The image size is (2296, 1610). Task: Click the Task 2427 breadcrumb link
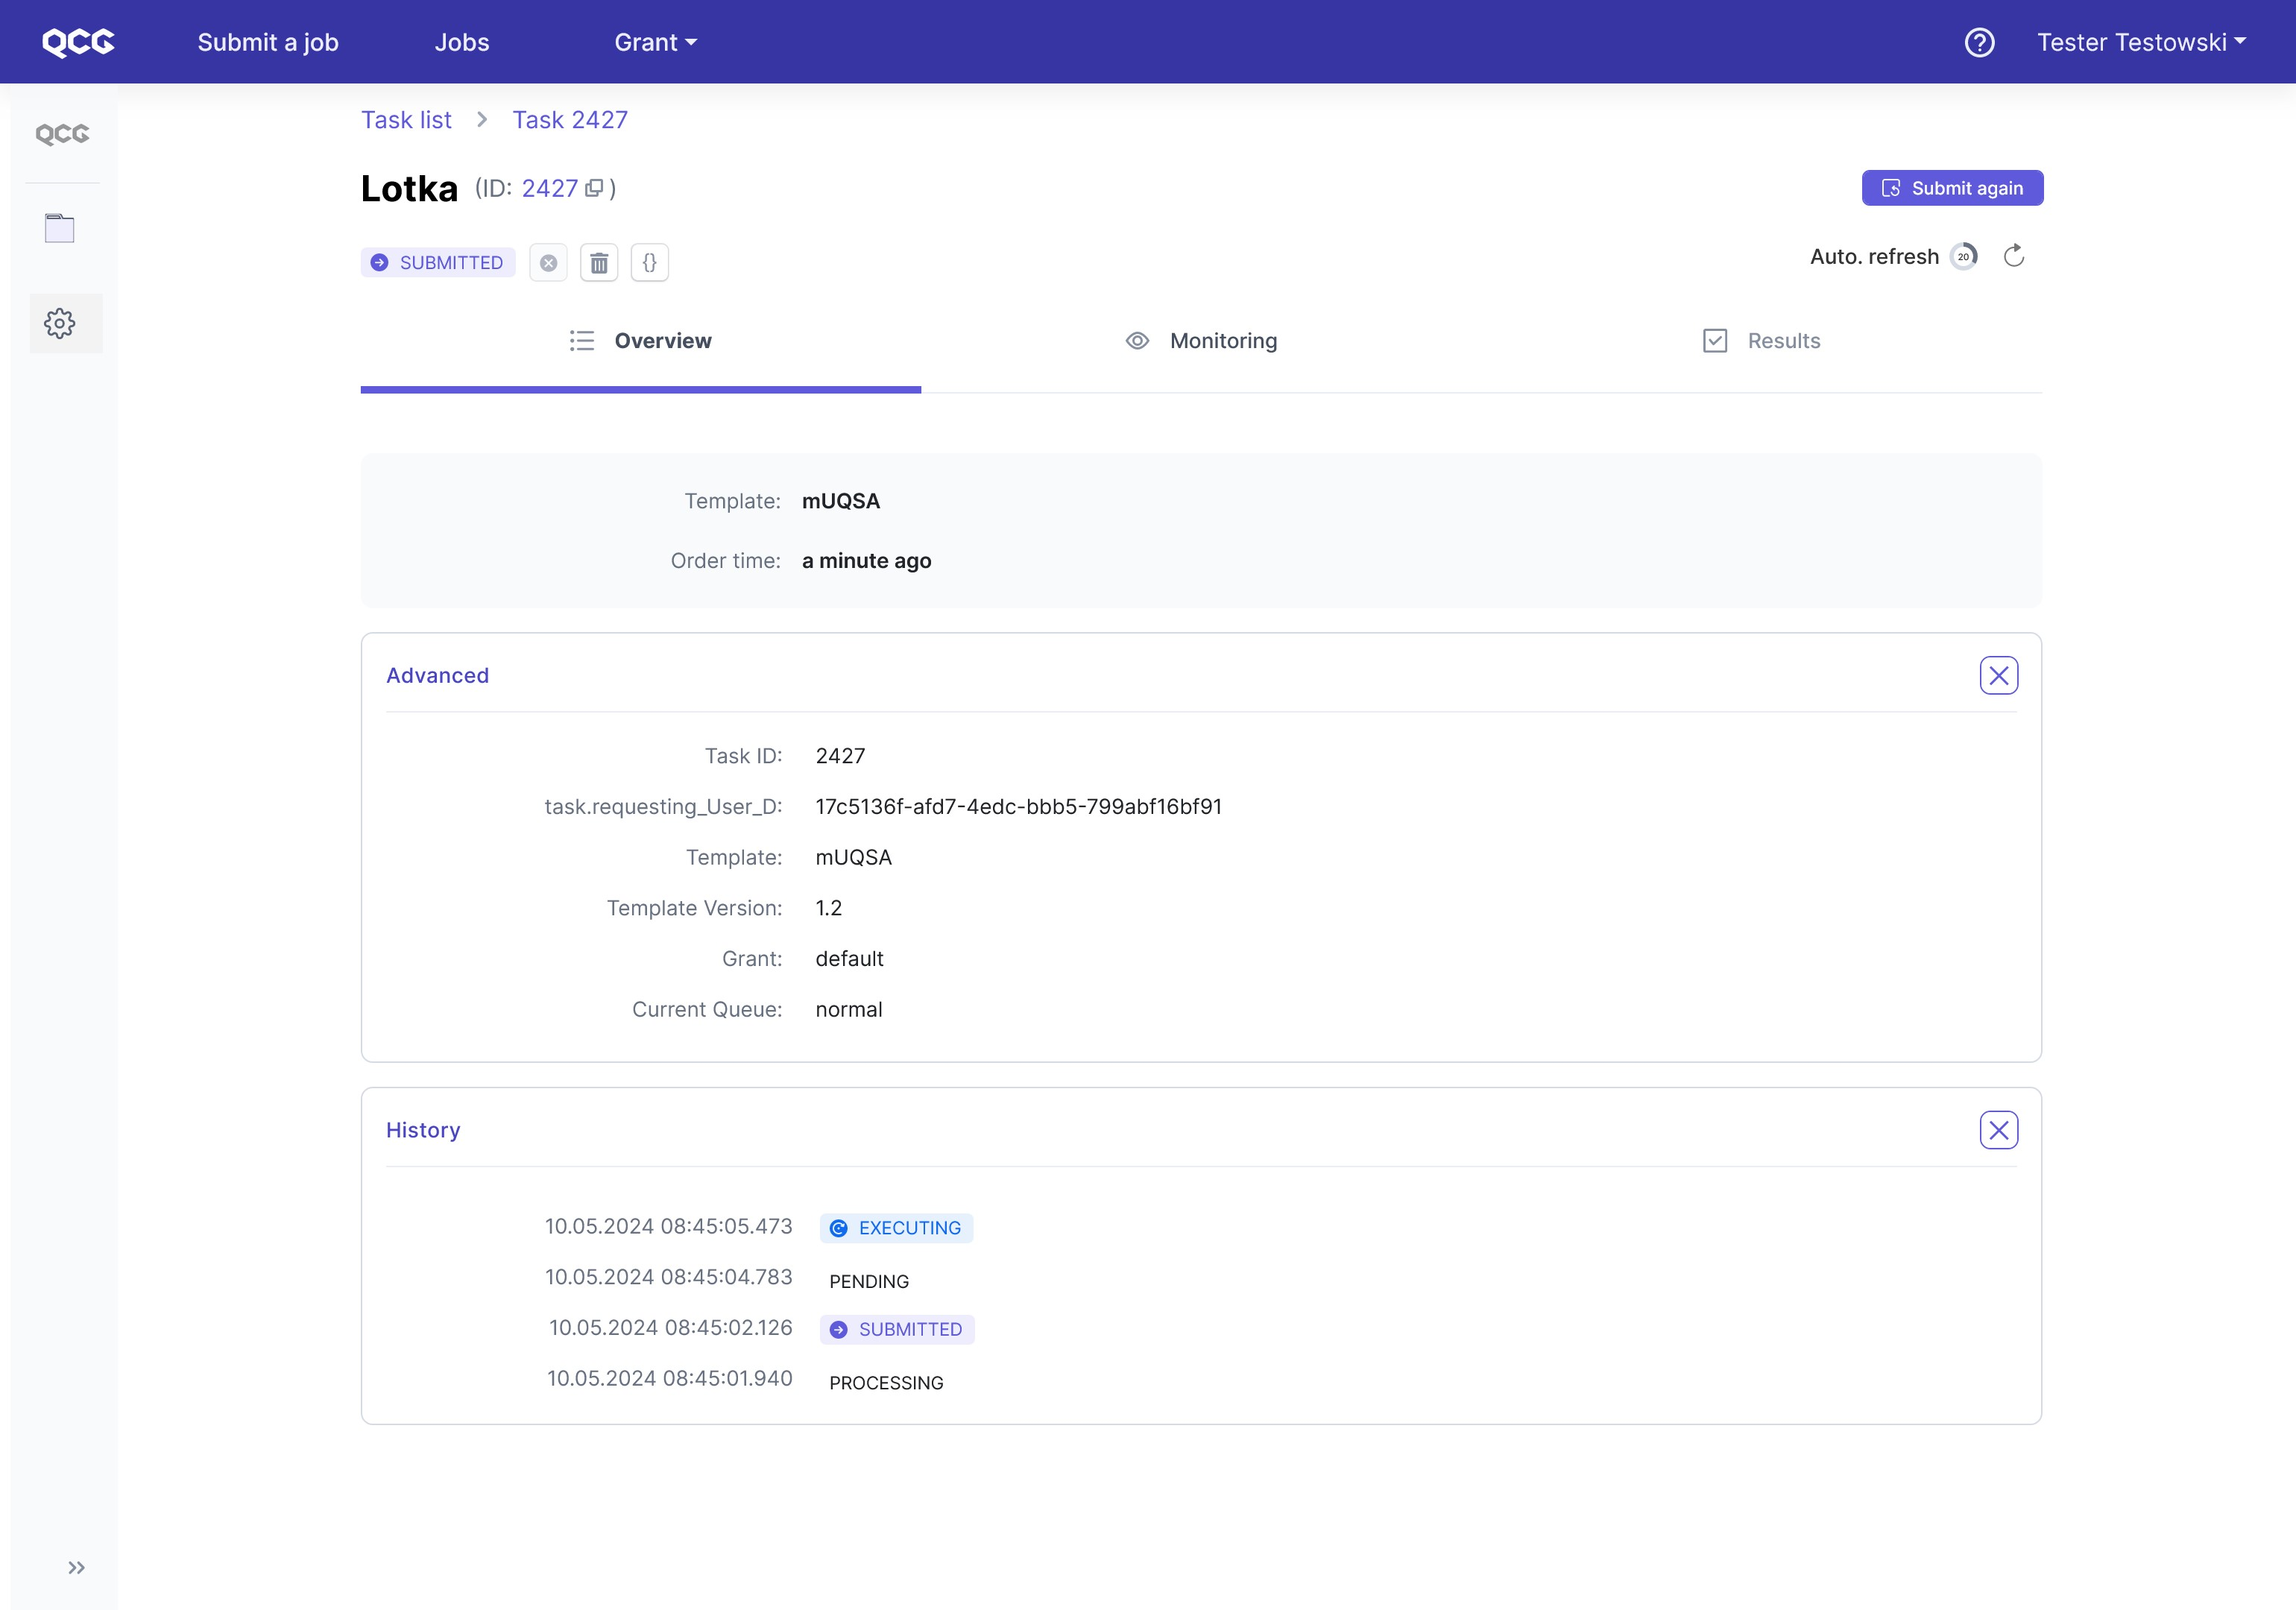tap(570, 120)
